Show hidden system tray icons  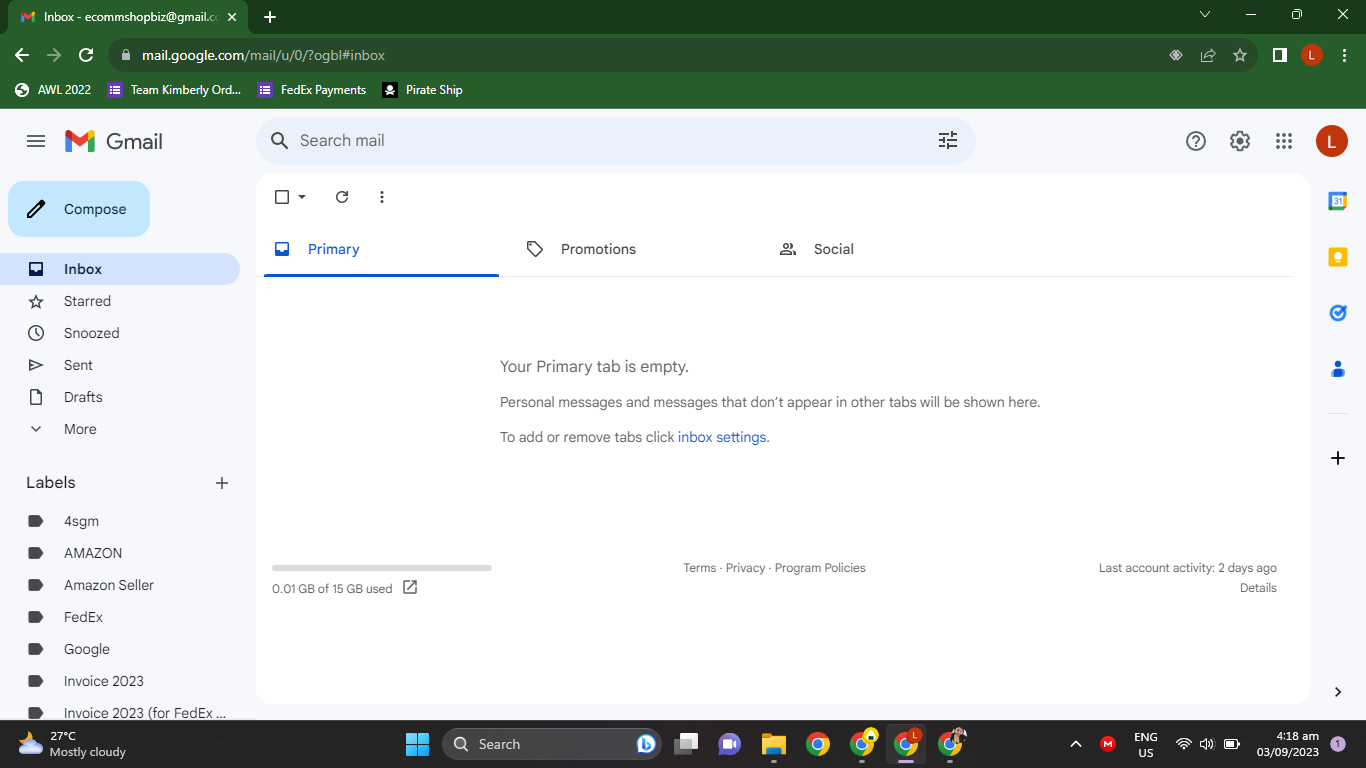pyautogui.click(x=1076, y=744)
